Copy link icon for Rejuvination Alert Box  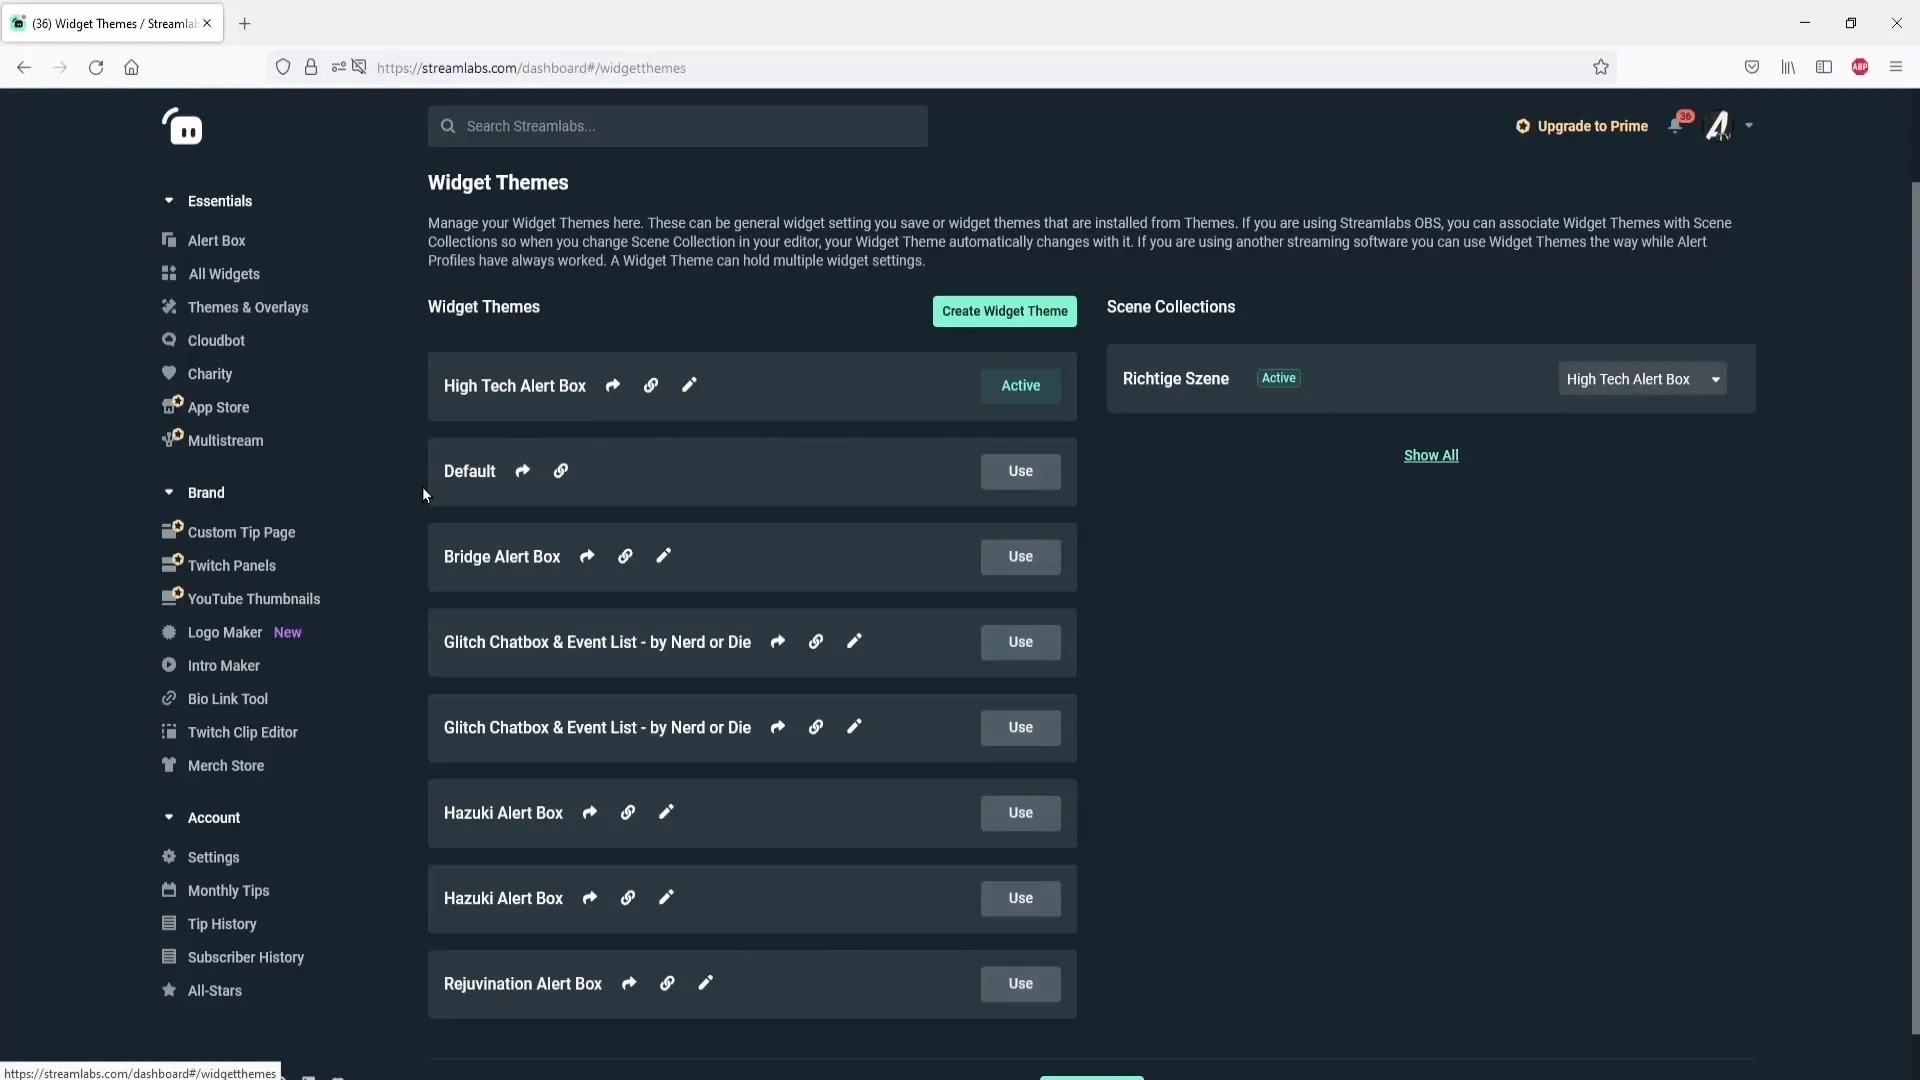click(667, 983)
